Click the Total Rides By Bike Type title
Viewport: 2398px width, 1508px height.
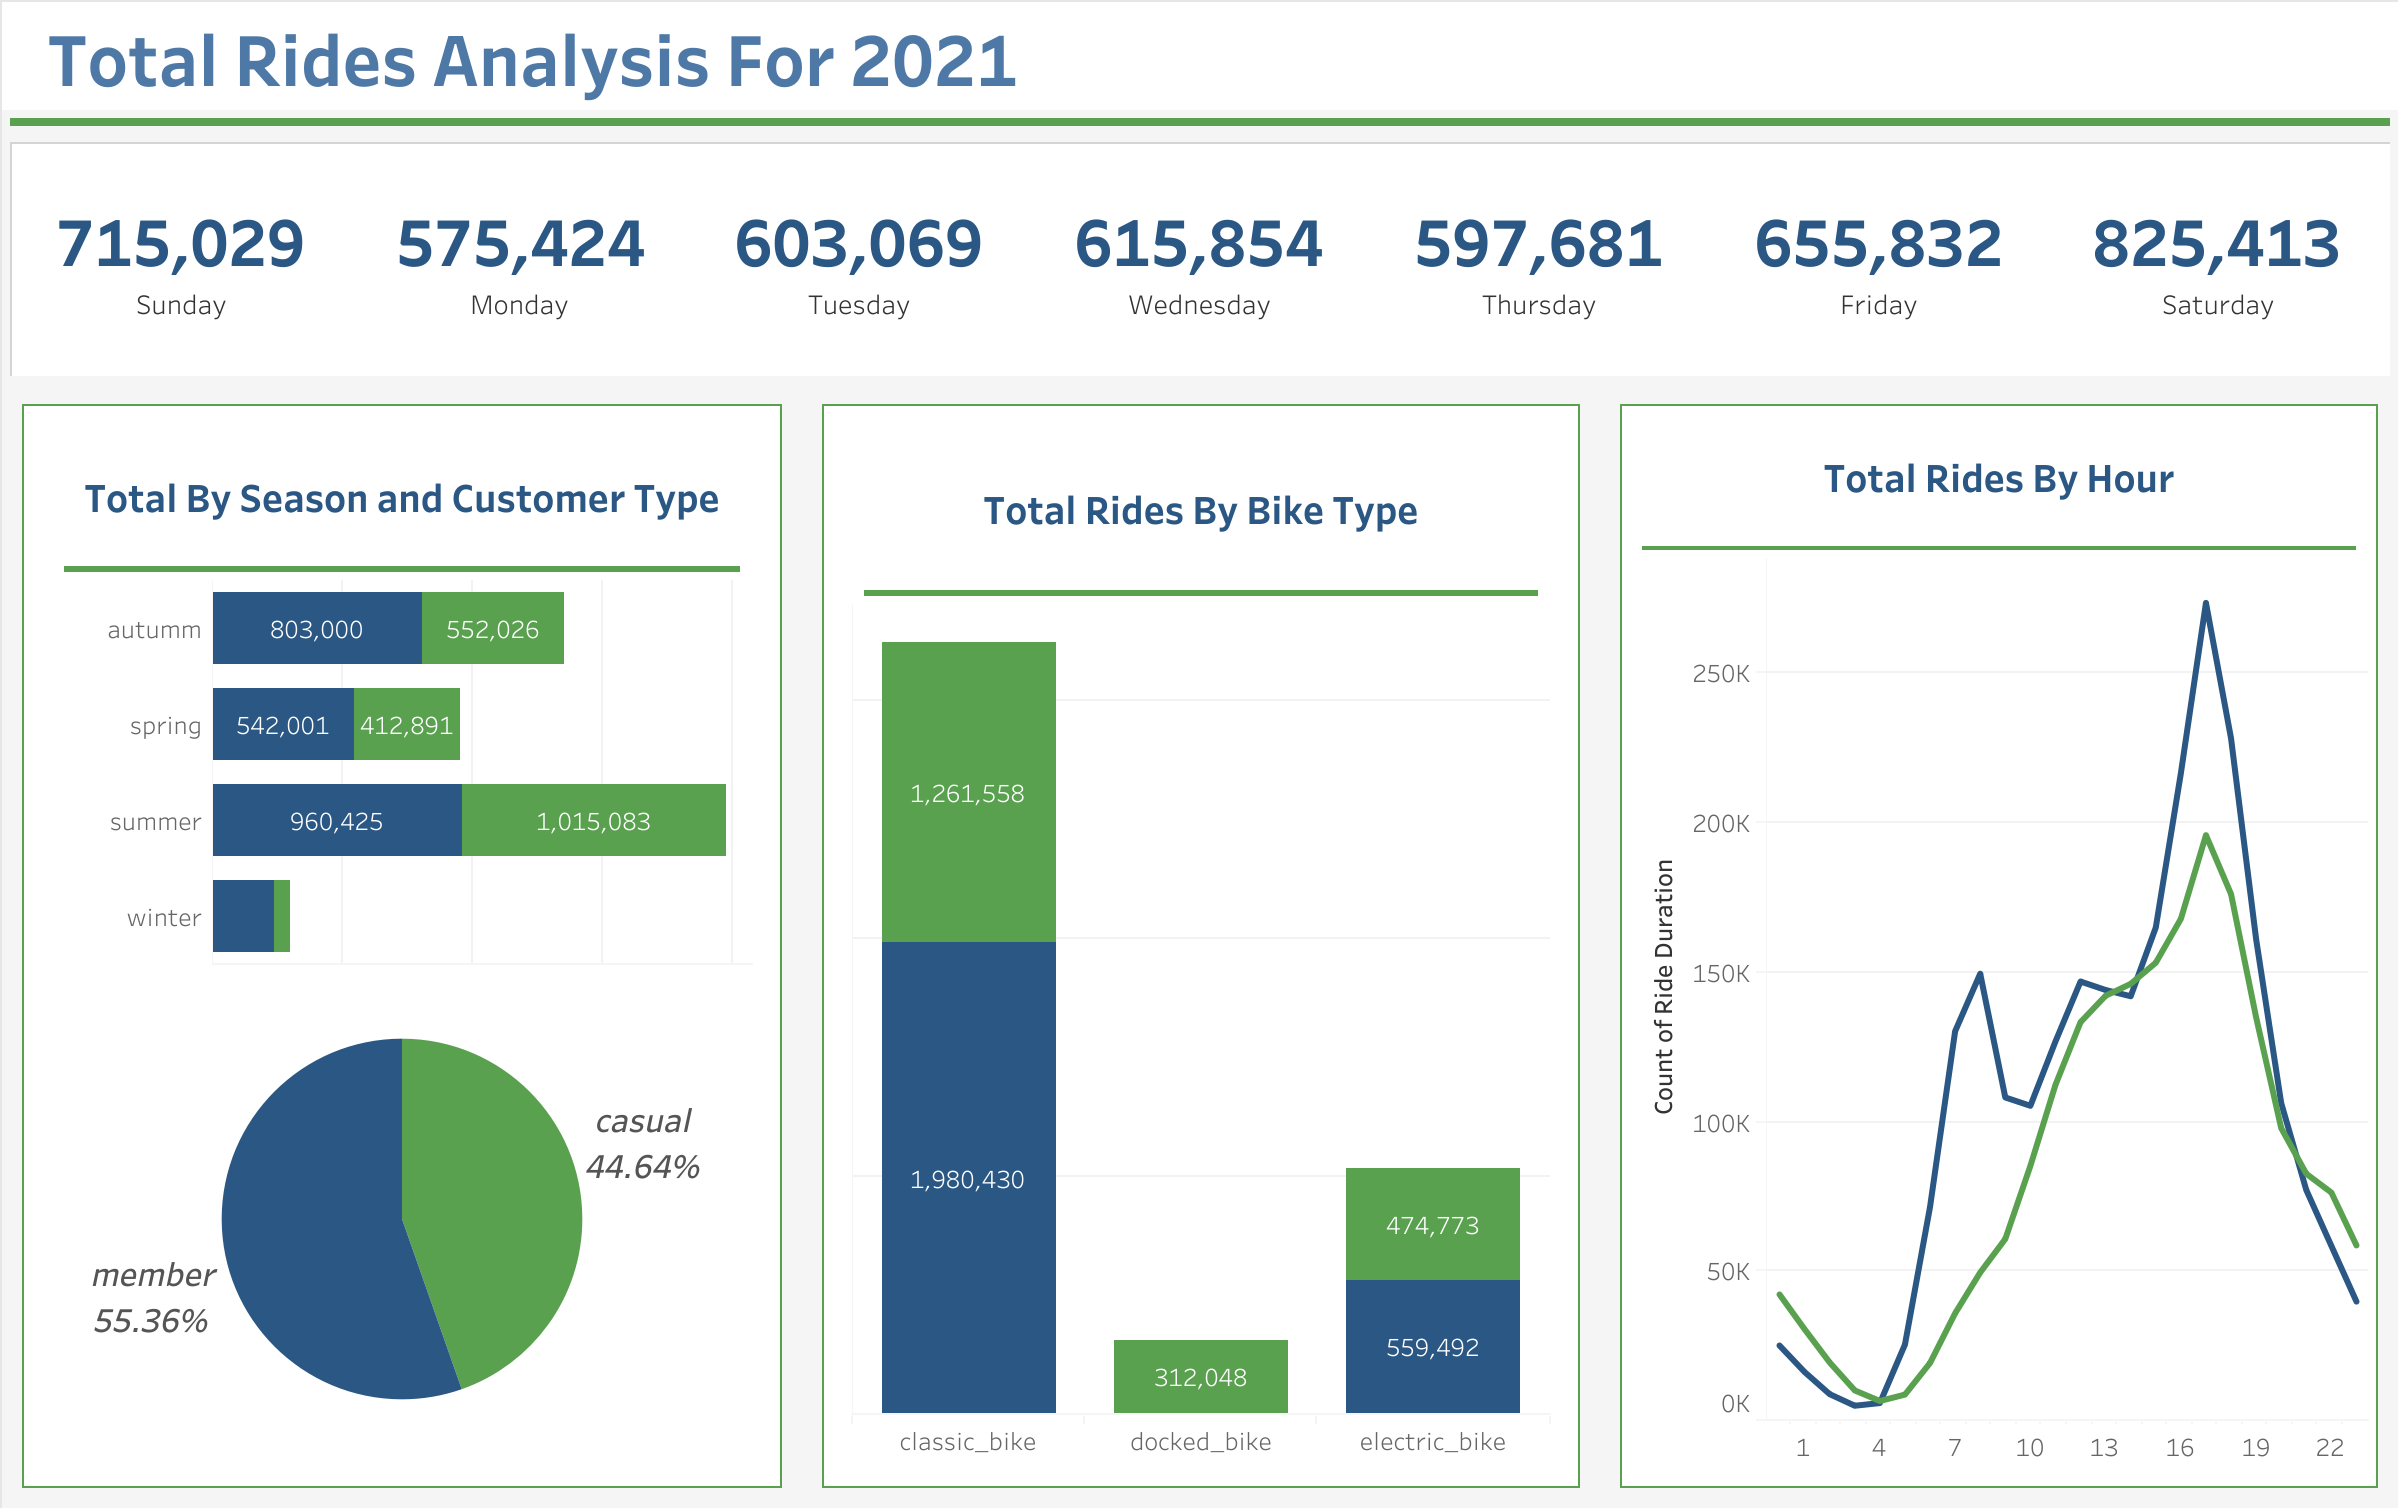click(1200, 511)
